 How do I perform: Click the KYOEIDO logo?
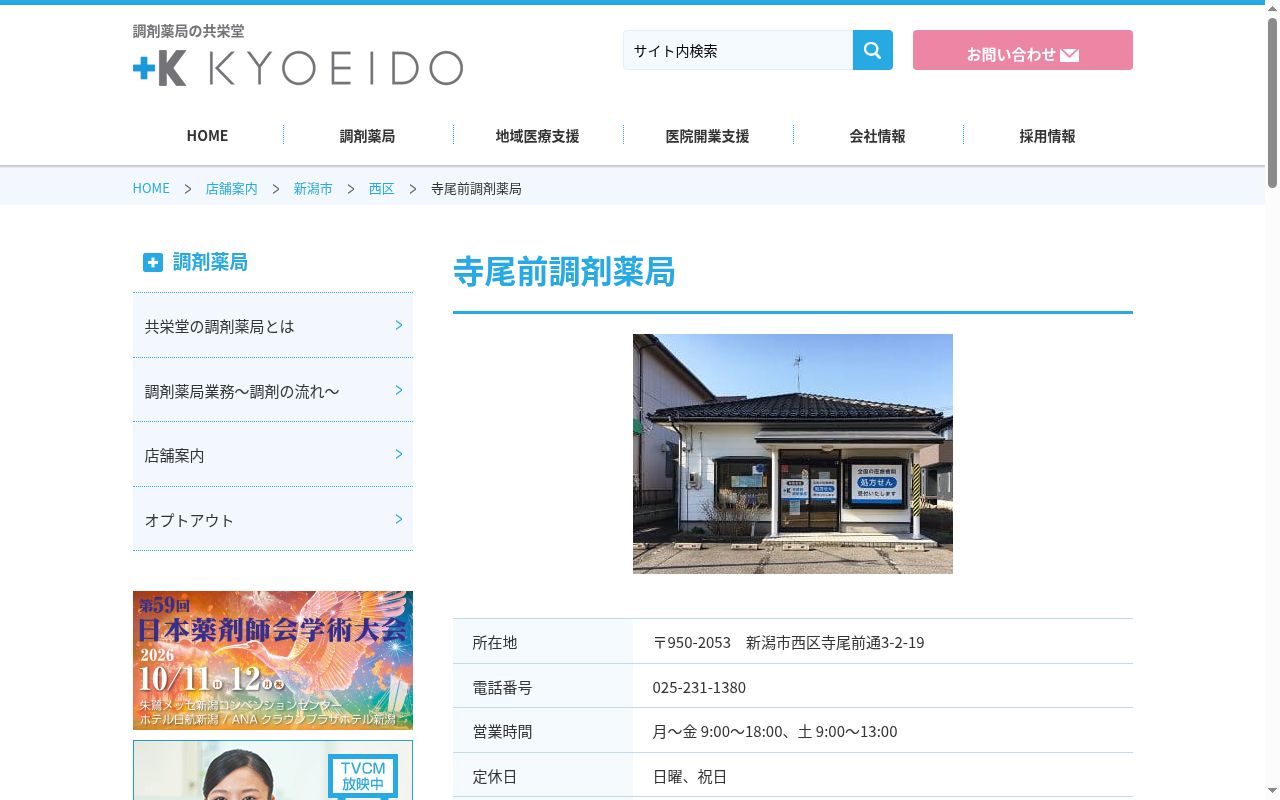point(298,68)
